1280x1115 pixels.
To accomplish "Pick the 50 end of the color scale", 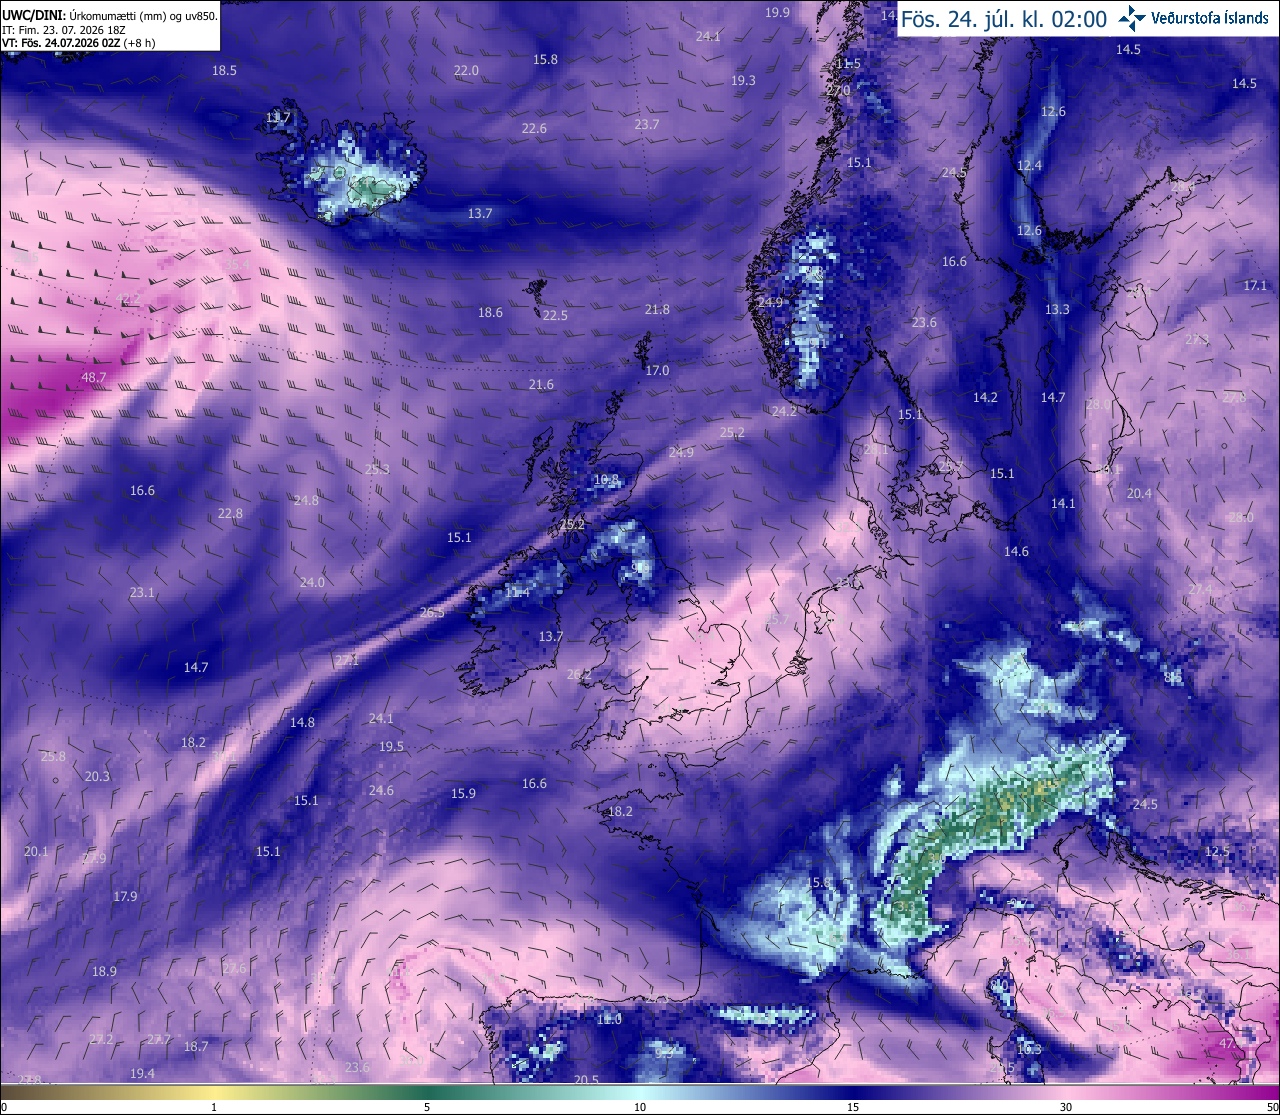I will (1271, 1107).
